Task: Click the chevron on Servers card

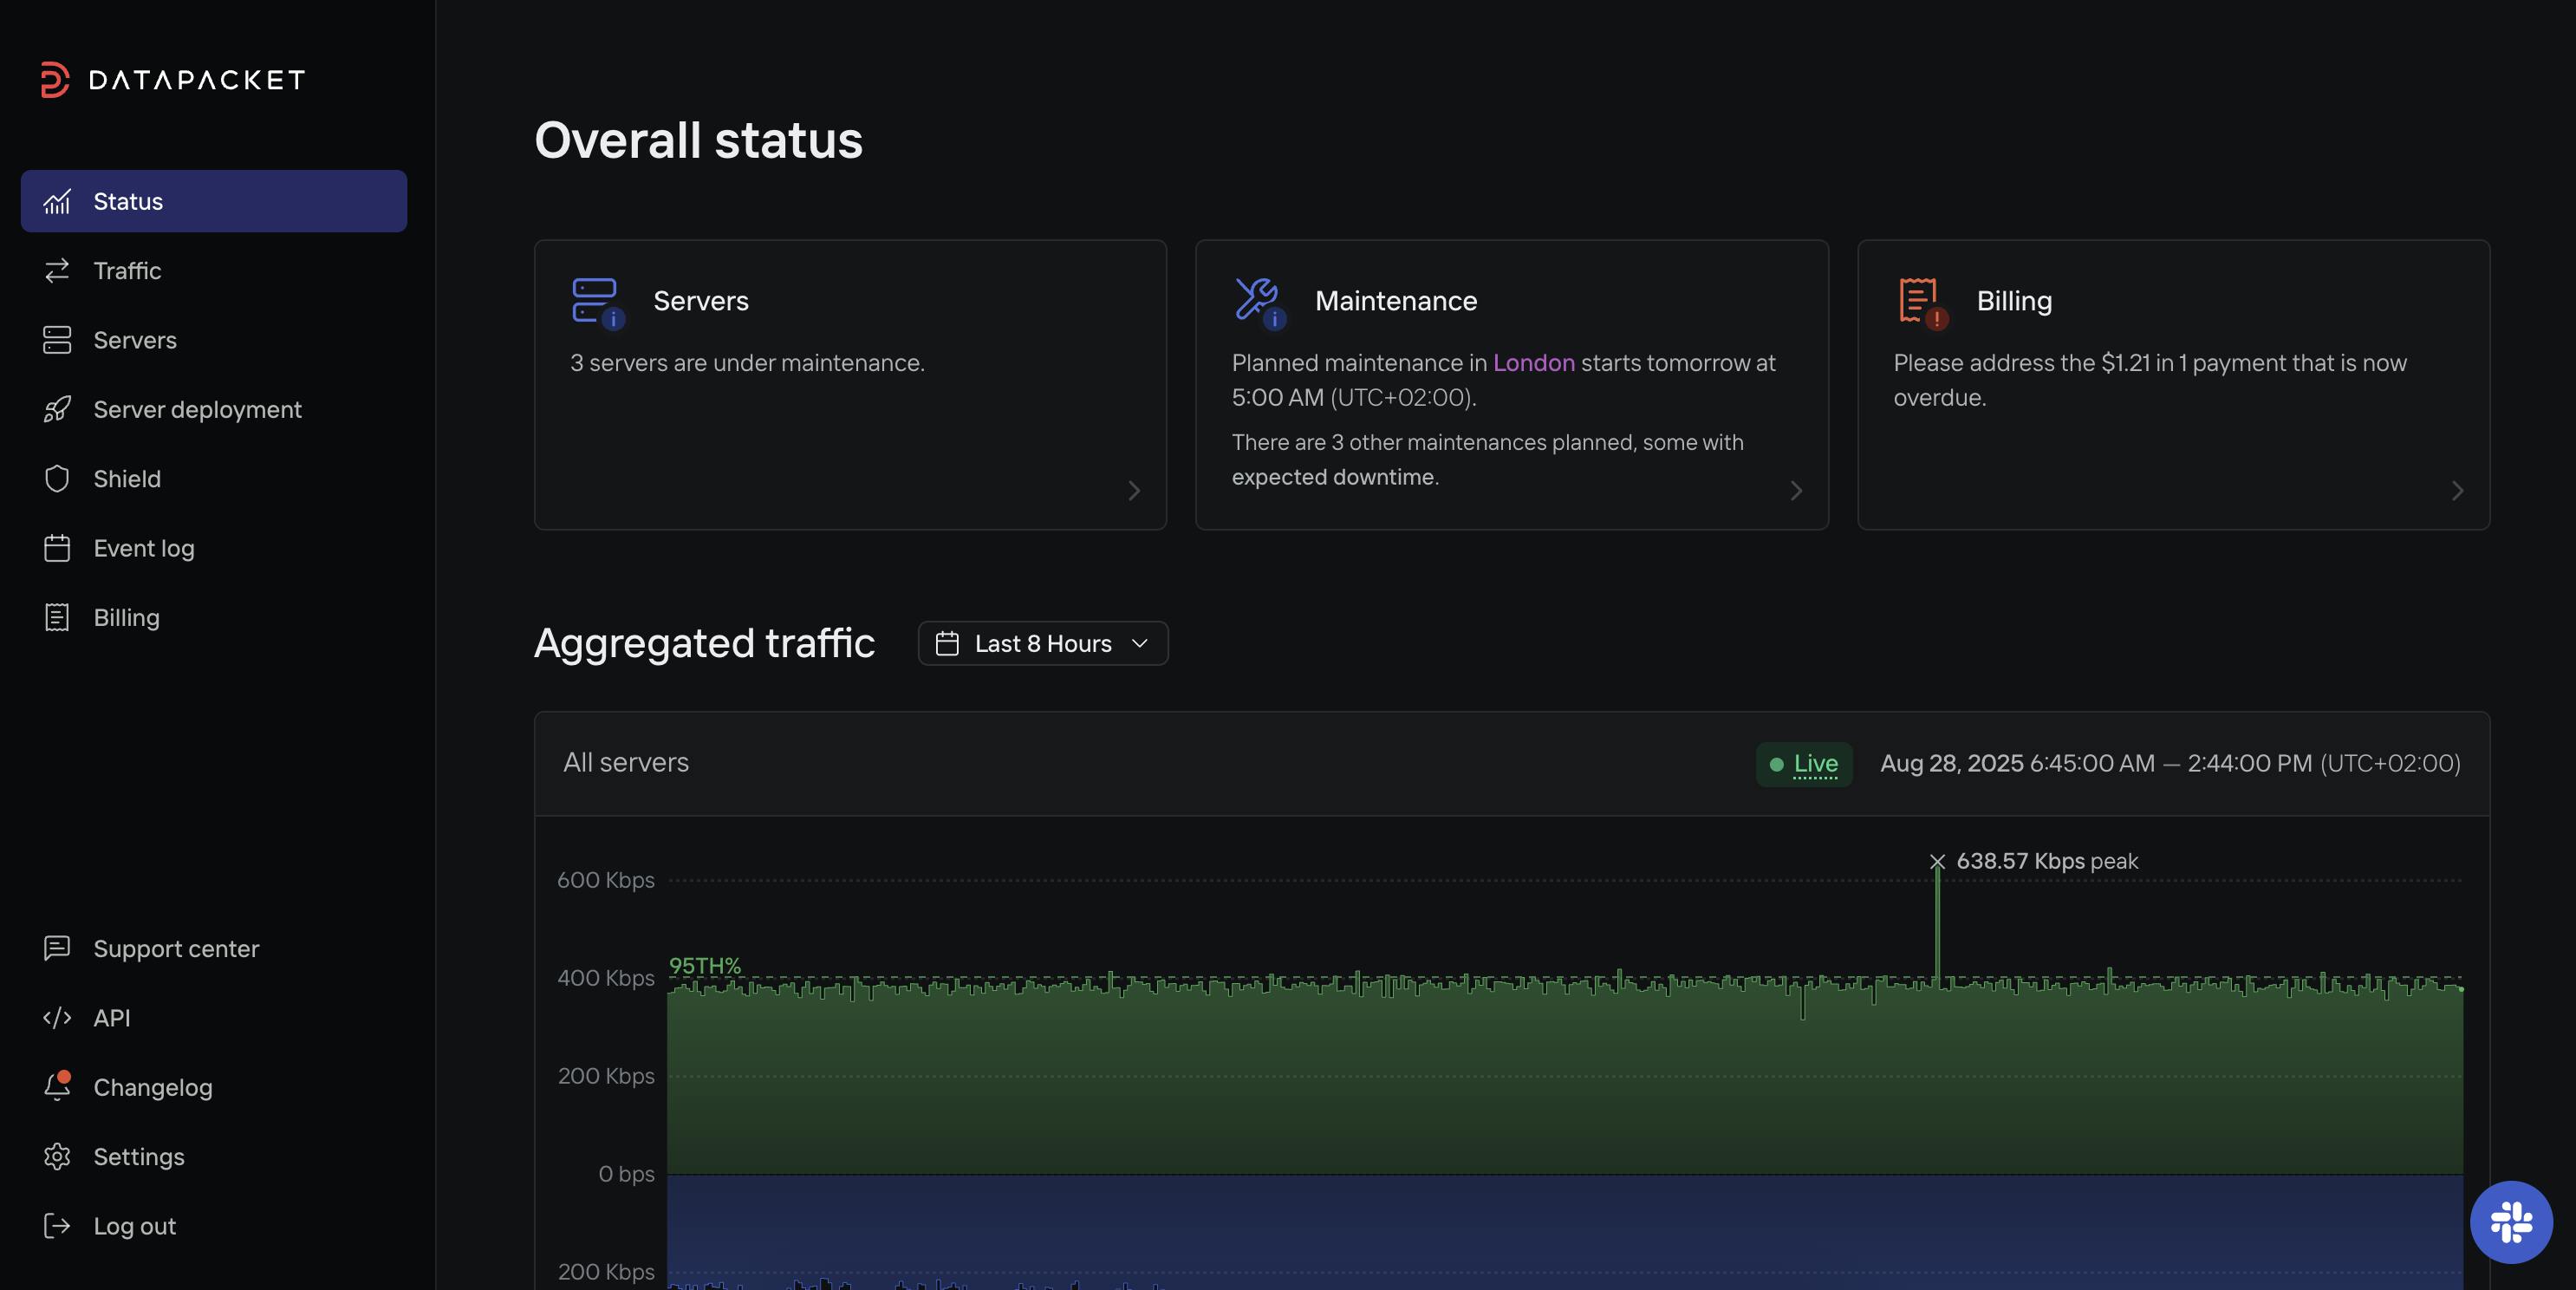Action: tap(1133, 491)
